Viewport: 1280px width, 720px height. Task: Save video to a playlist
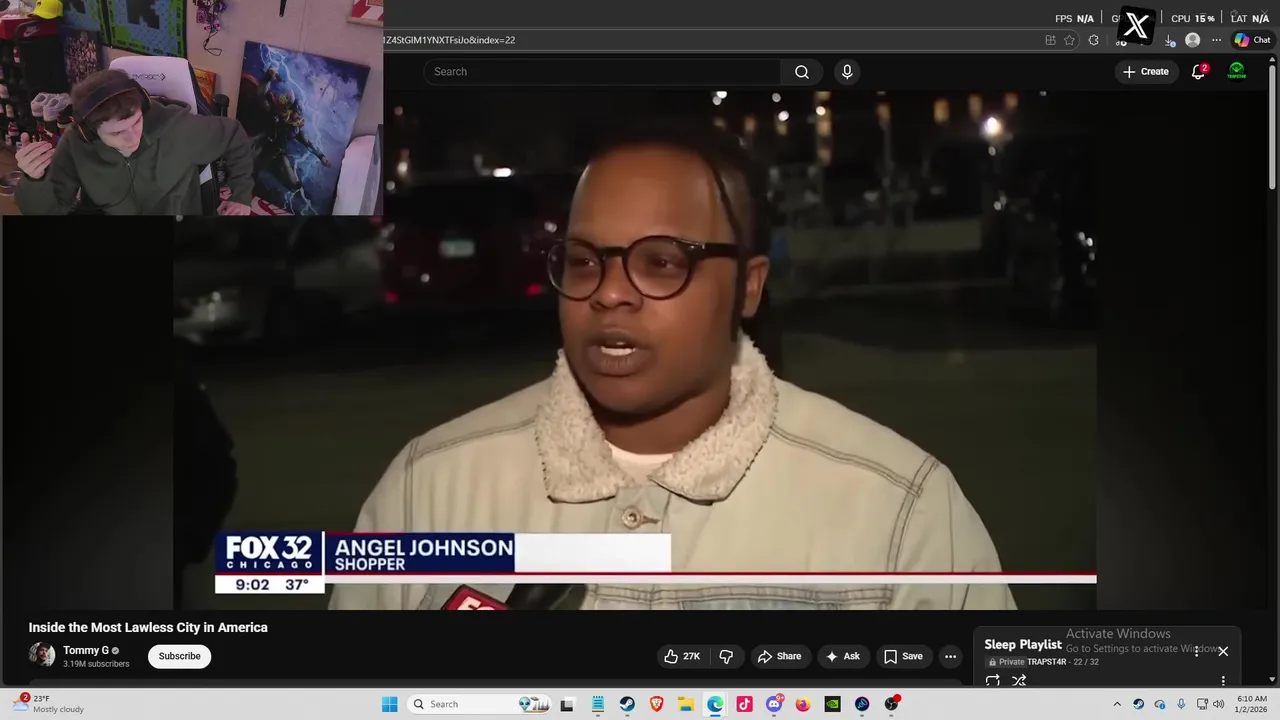point(903,656)
